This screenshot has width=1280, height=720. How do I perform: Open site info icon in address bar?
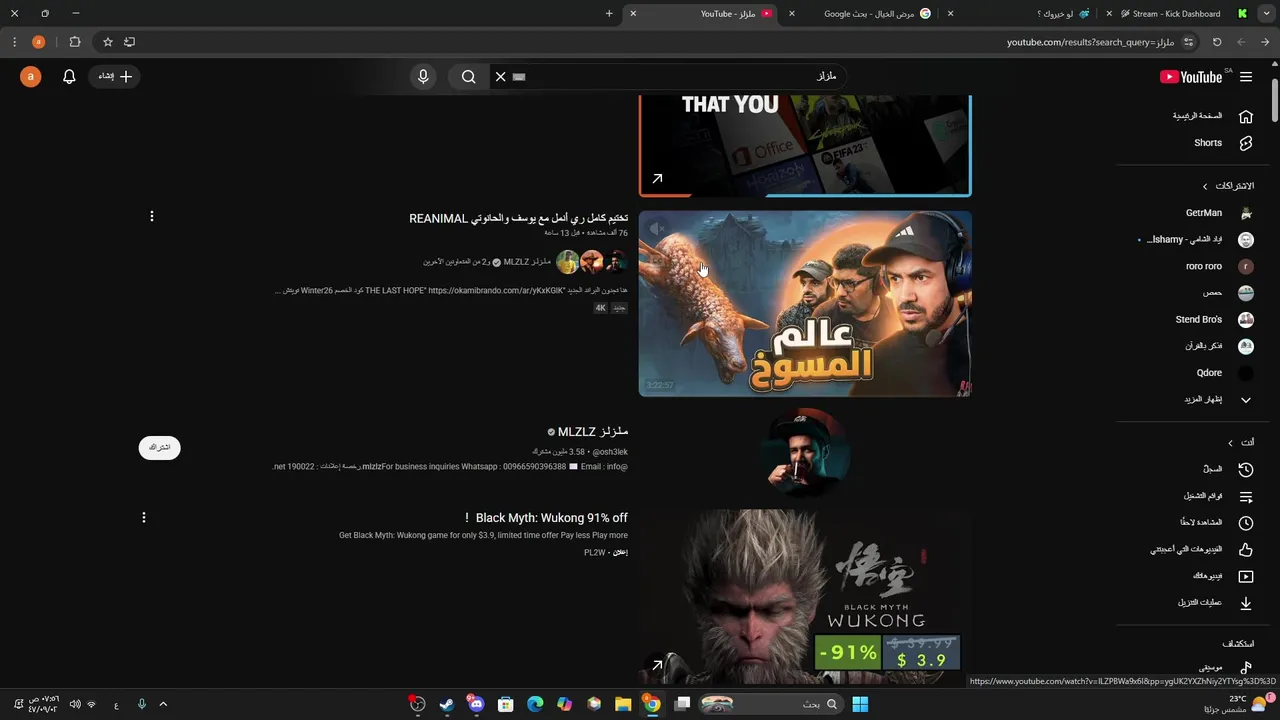(1189, 42)
